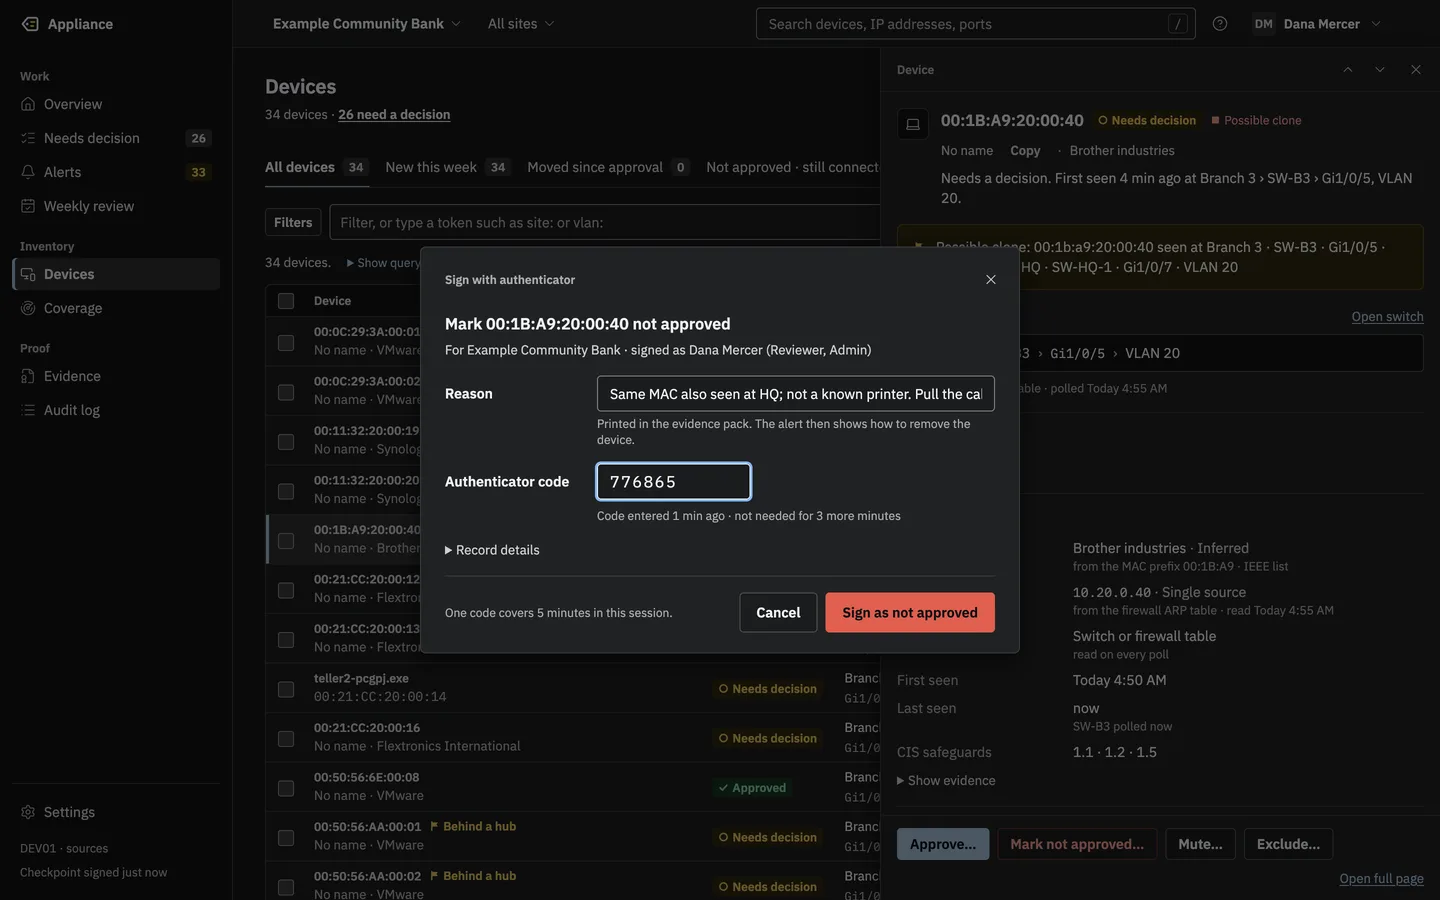Switch to the New this week tab
This screenshot has width=1440, height=900.
(x=448, y=167)
